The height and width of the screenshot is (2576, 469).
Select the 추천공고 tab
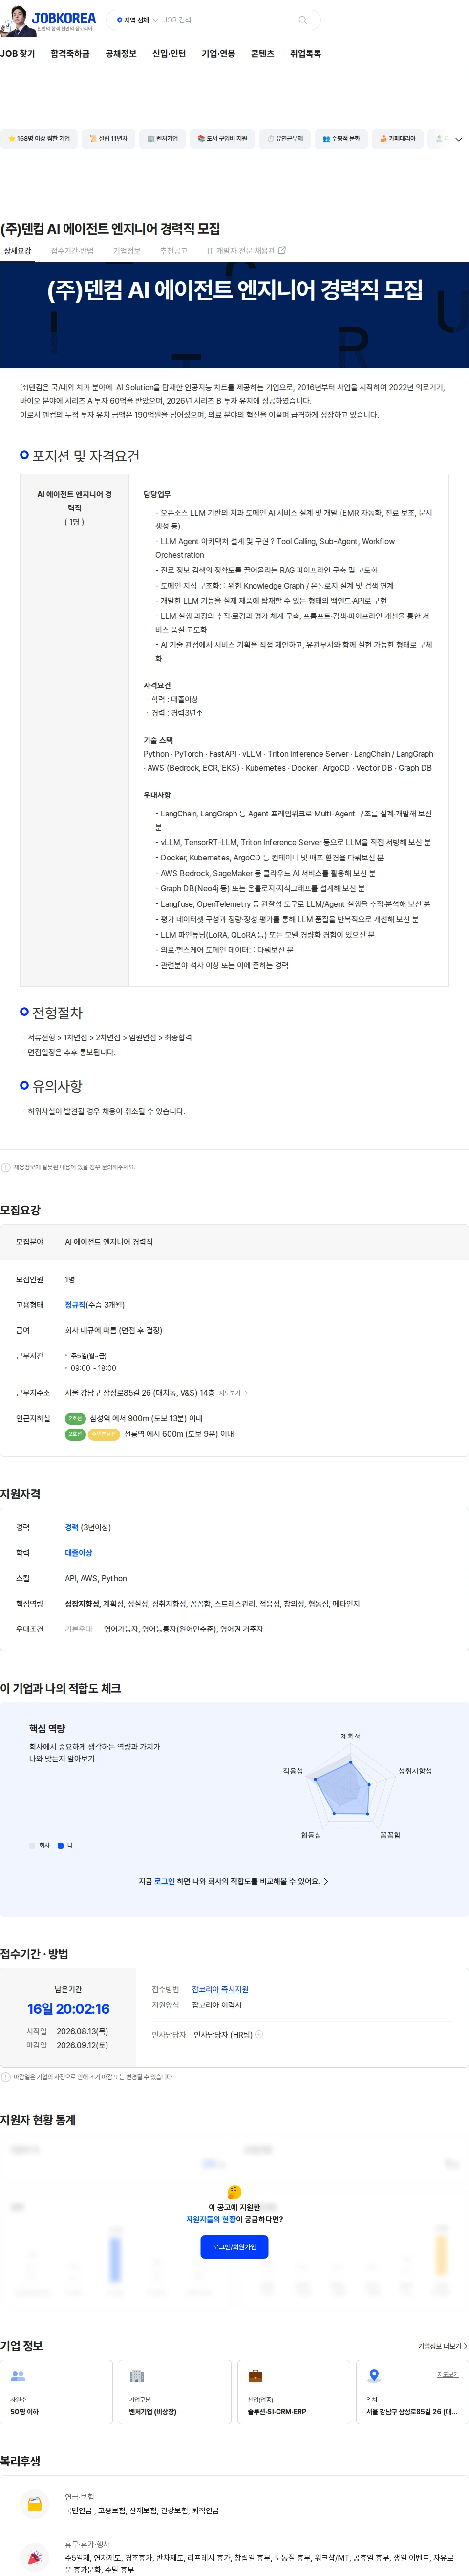tap(174, 251)
